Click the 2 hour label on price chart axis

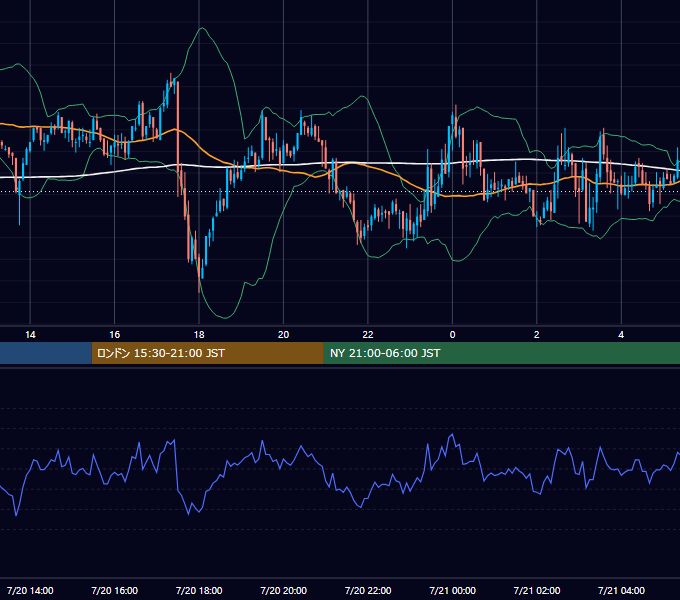[x=536, y=335]
